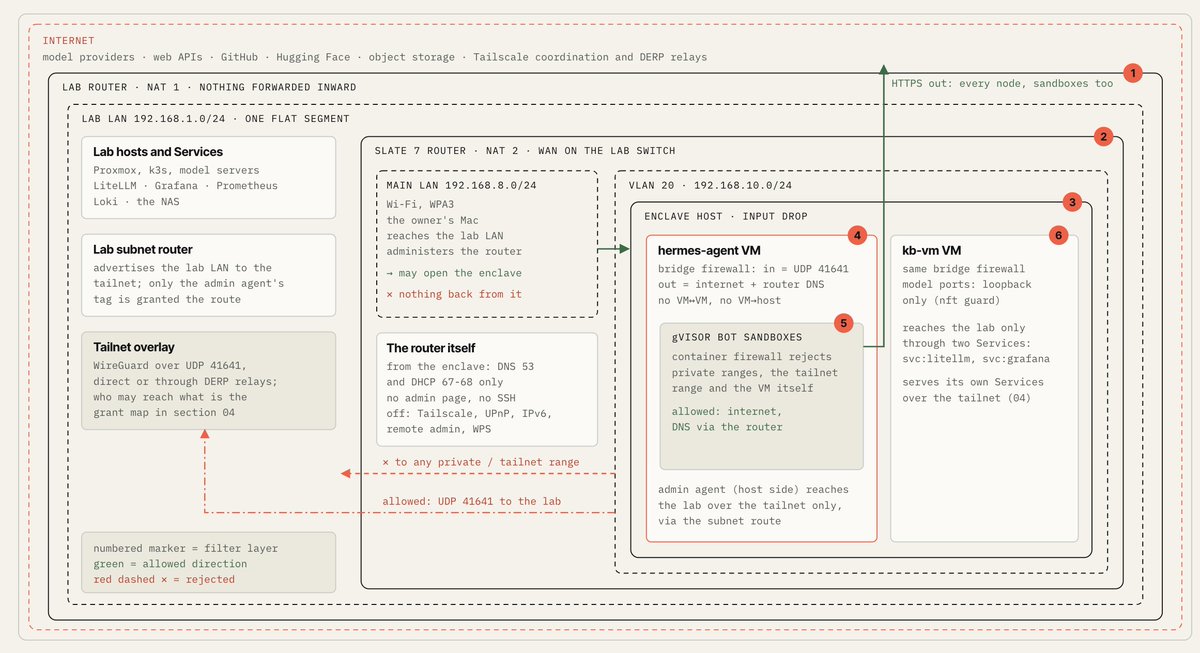Click 'bridge firewall: in = UDP 41641'

point(754,270)
